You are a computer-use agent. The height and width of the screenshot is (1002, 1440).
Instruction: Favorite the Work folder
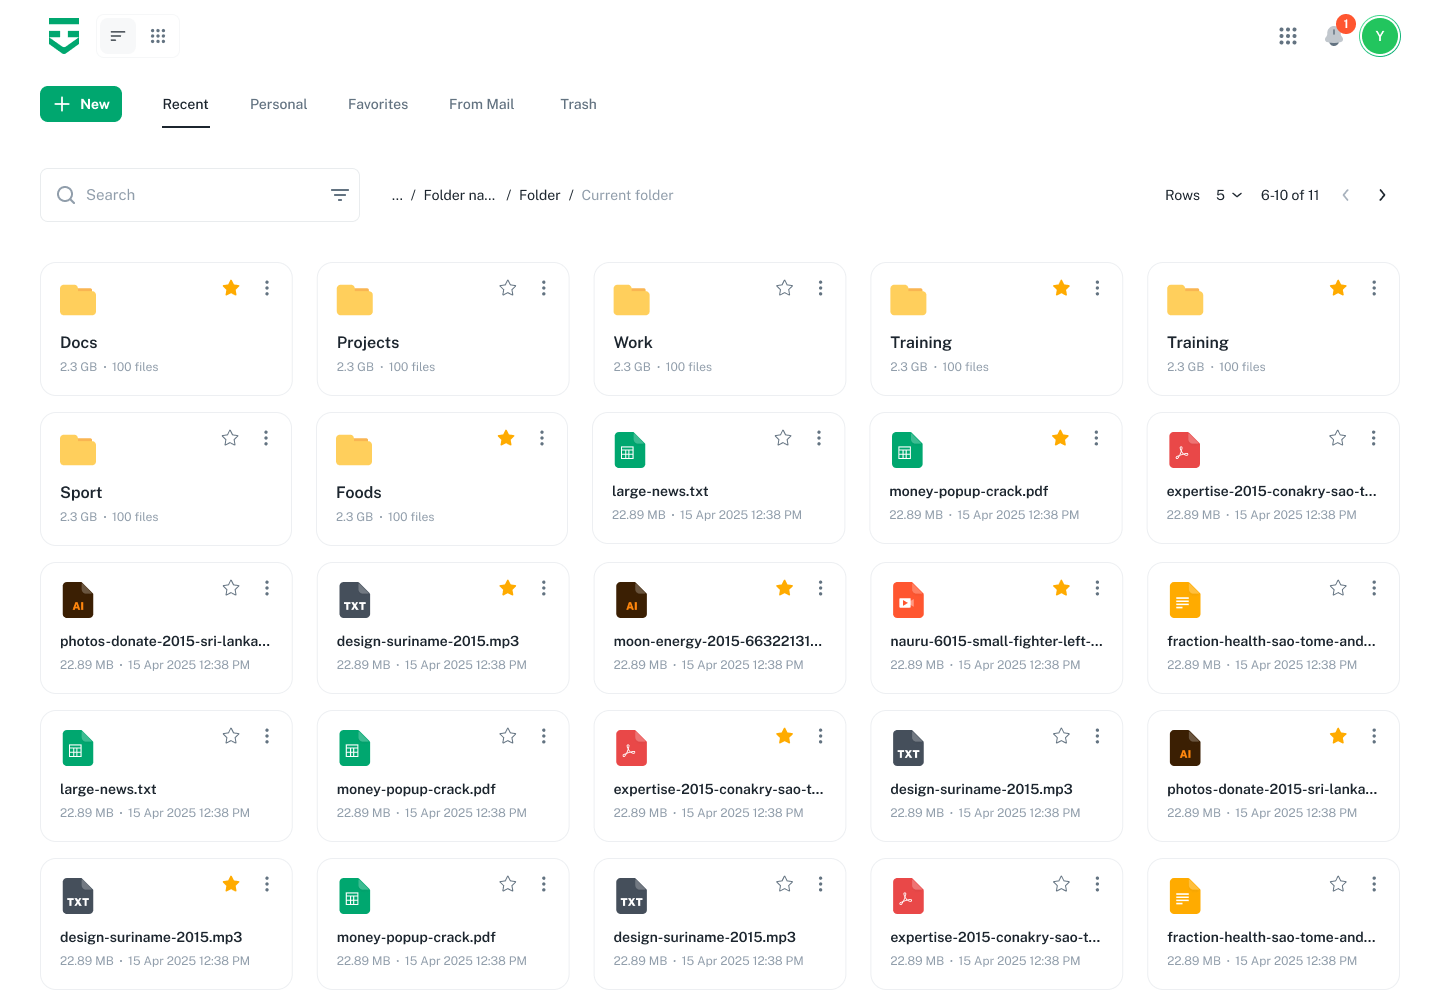point(785,288)
